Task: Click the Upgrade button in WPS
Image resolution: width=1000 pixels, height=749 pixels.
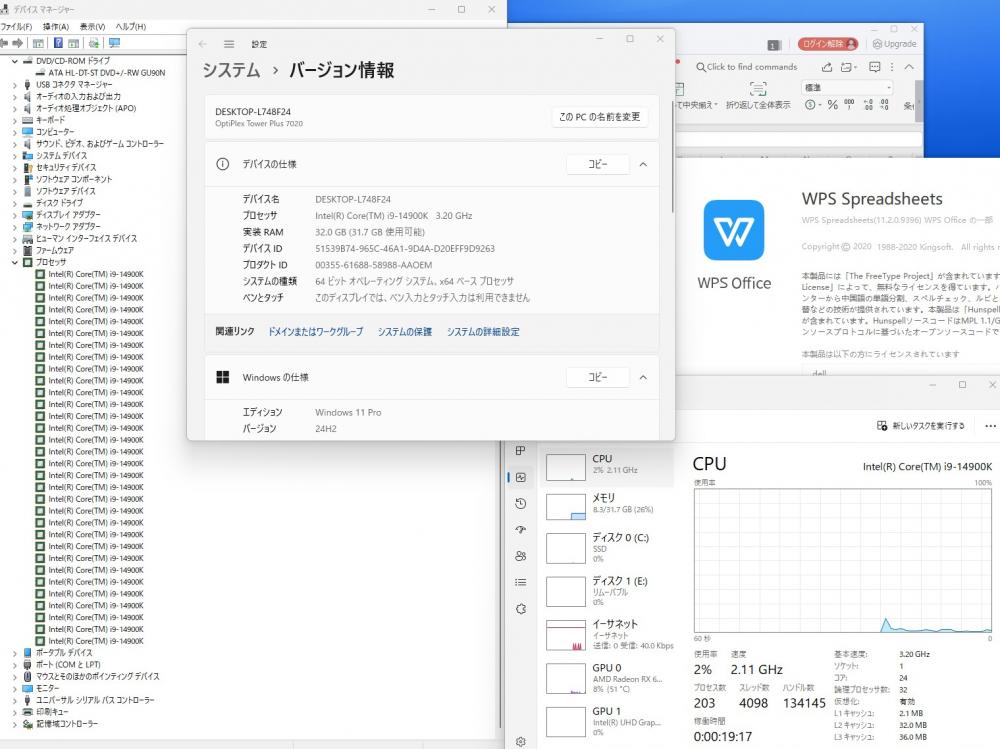Action: [x=894, y=44]
